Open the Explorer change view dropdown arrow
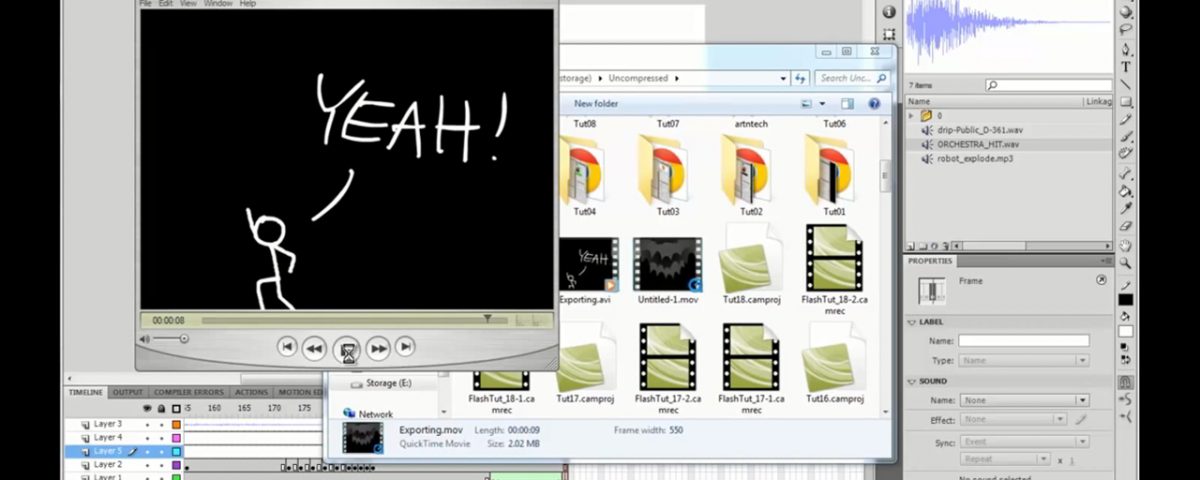This screenshot has width=1200, height=480. (x=823, y=104)
